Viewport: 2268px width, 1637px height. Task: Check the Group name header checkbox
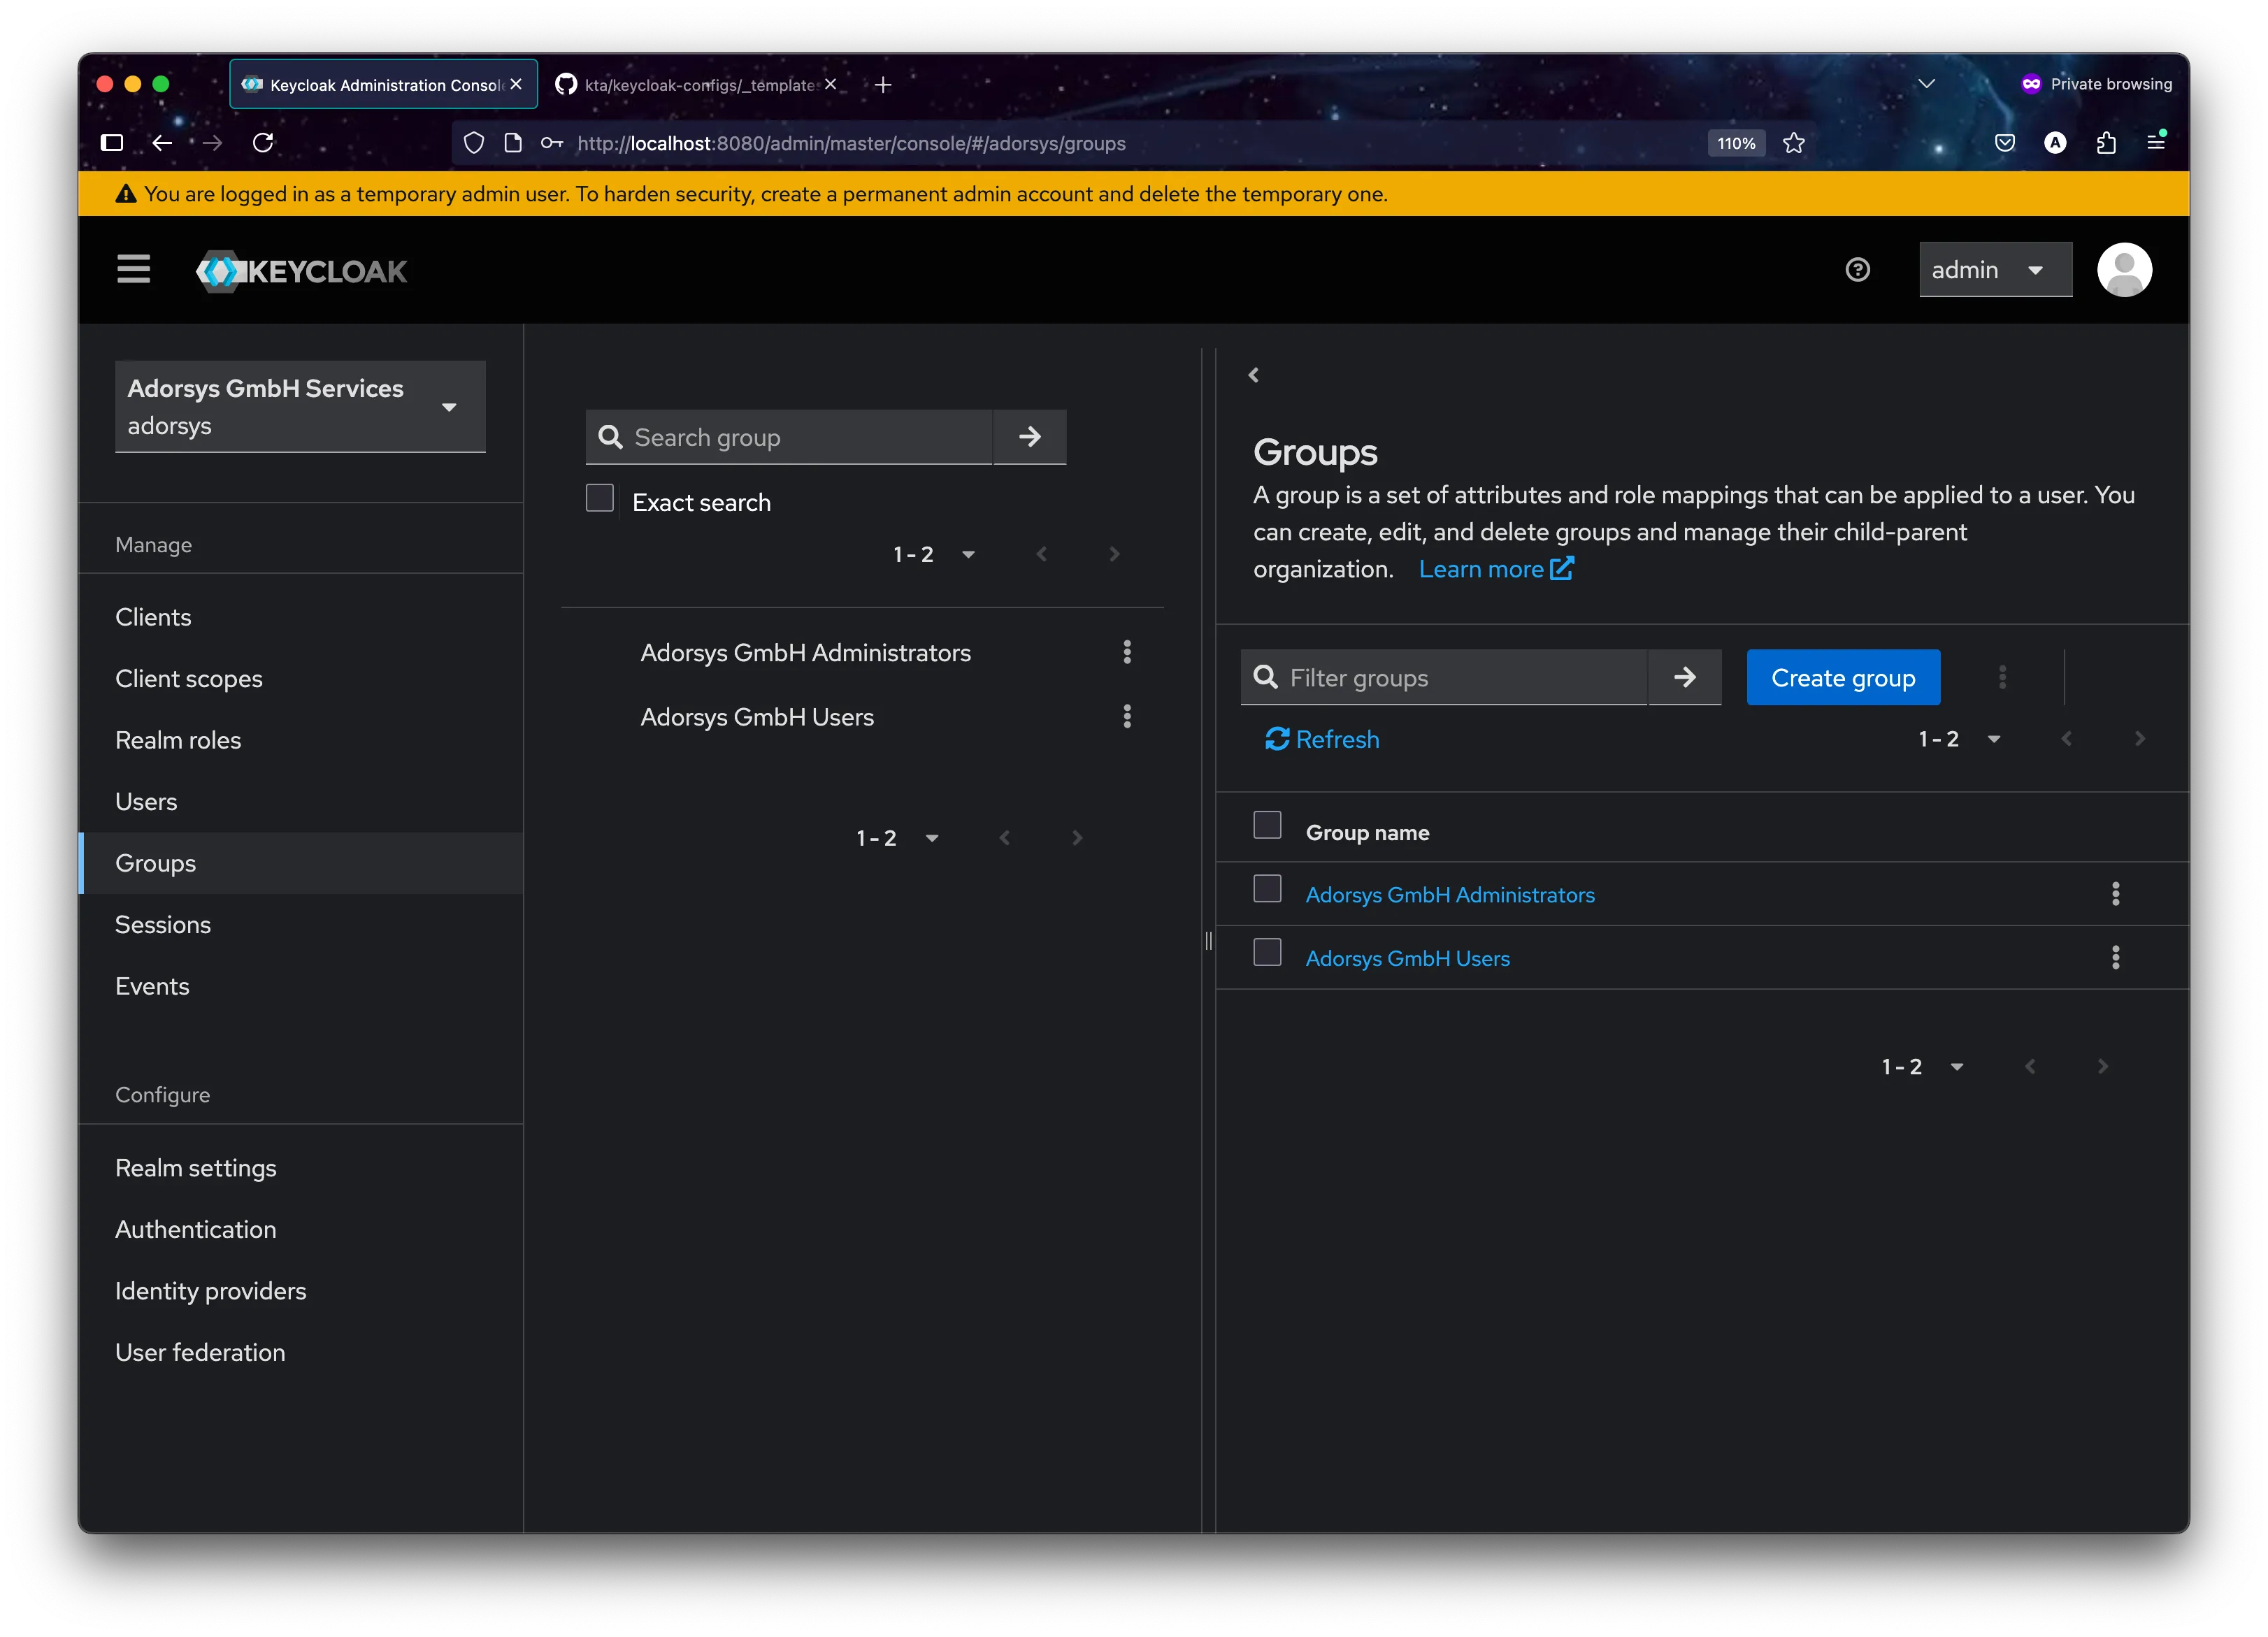[1267, 825]
